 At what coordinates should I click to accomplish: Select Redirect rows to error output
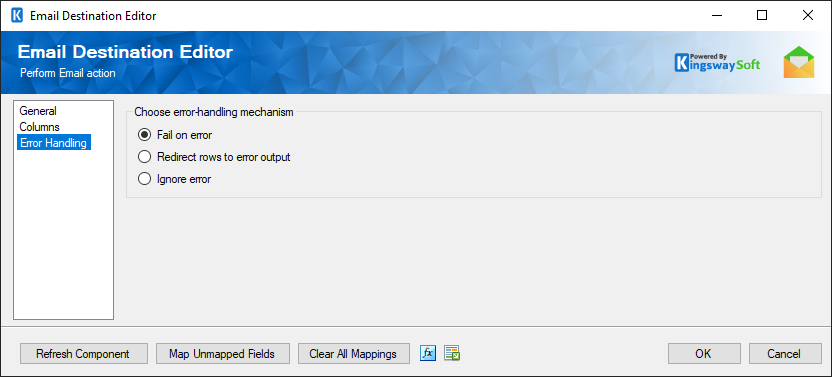(214, 157)
